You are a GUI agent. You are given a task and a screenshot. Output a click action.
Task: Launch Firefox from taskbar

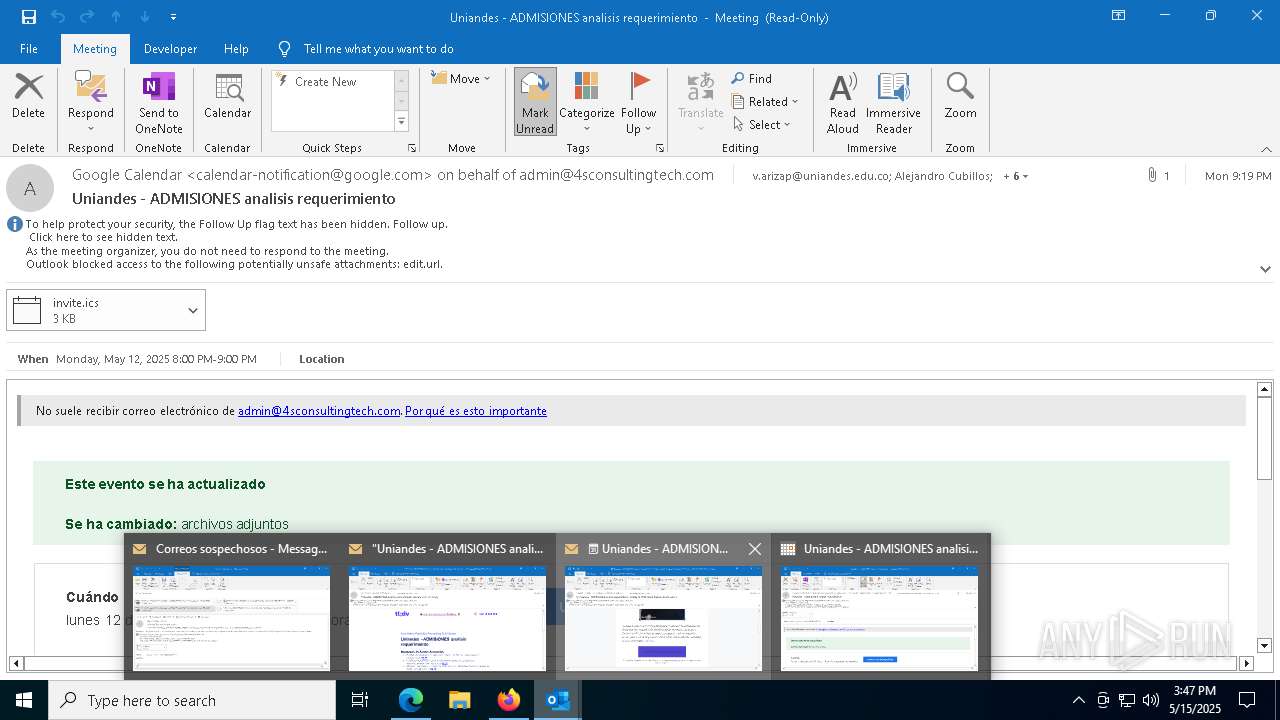click(508, 700)
